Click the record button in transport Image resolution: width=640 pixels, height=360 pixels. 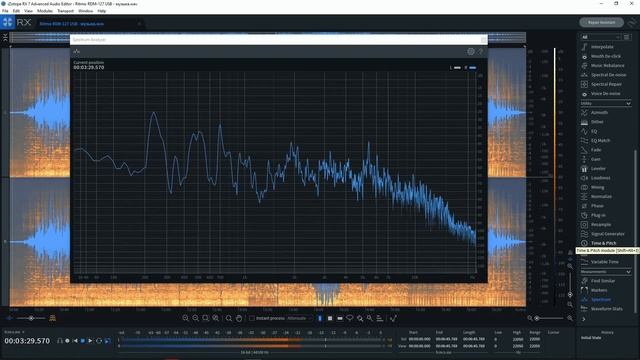[67, 341]
